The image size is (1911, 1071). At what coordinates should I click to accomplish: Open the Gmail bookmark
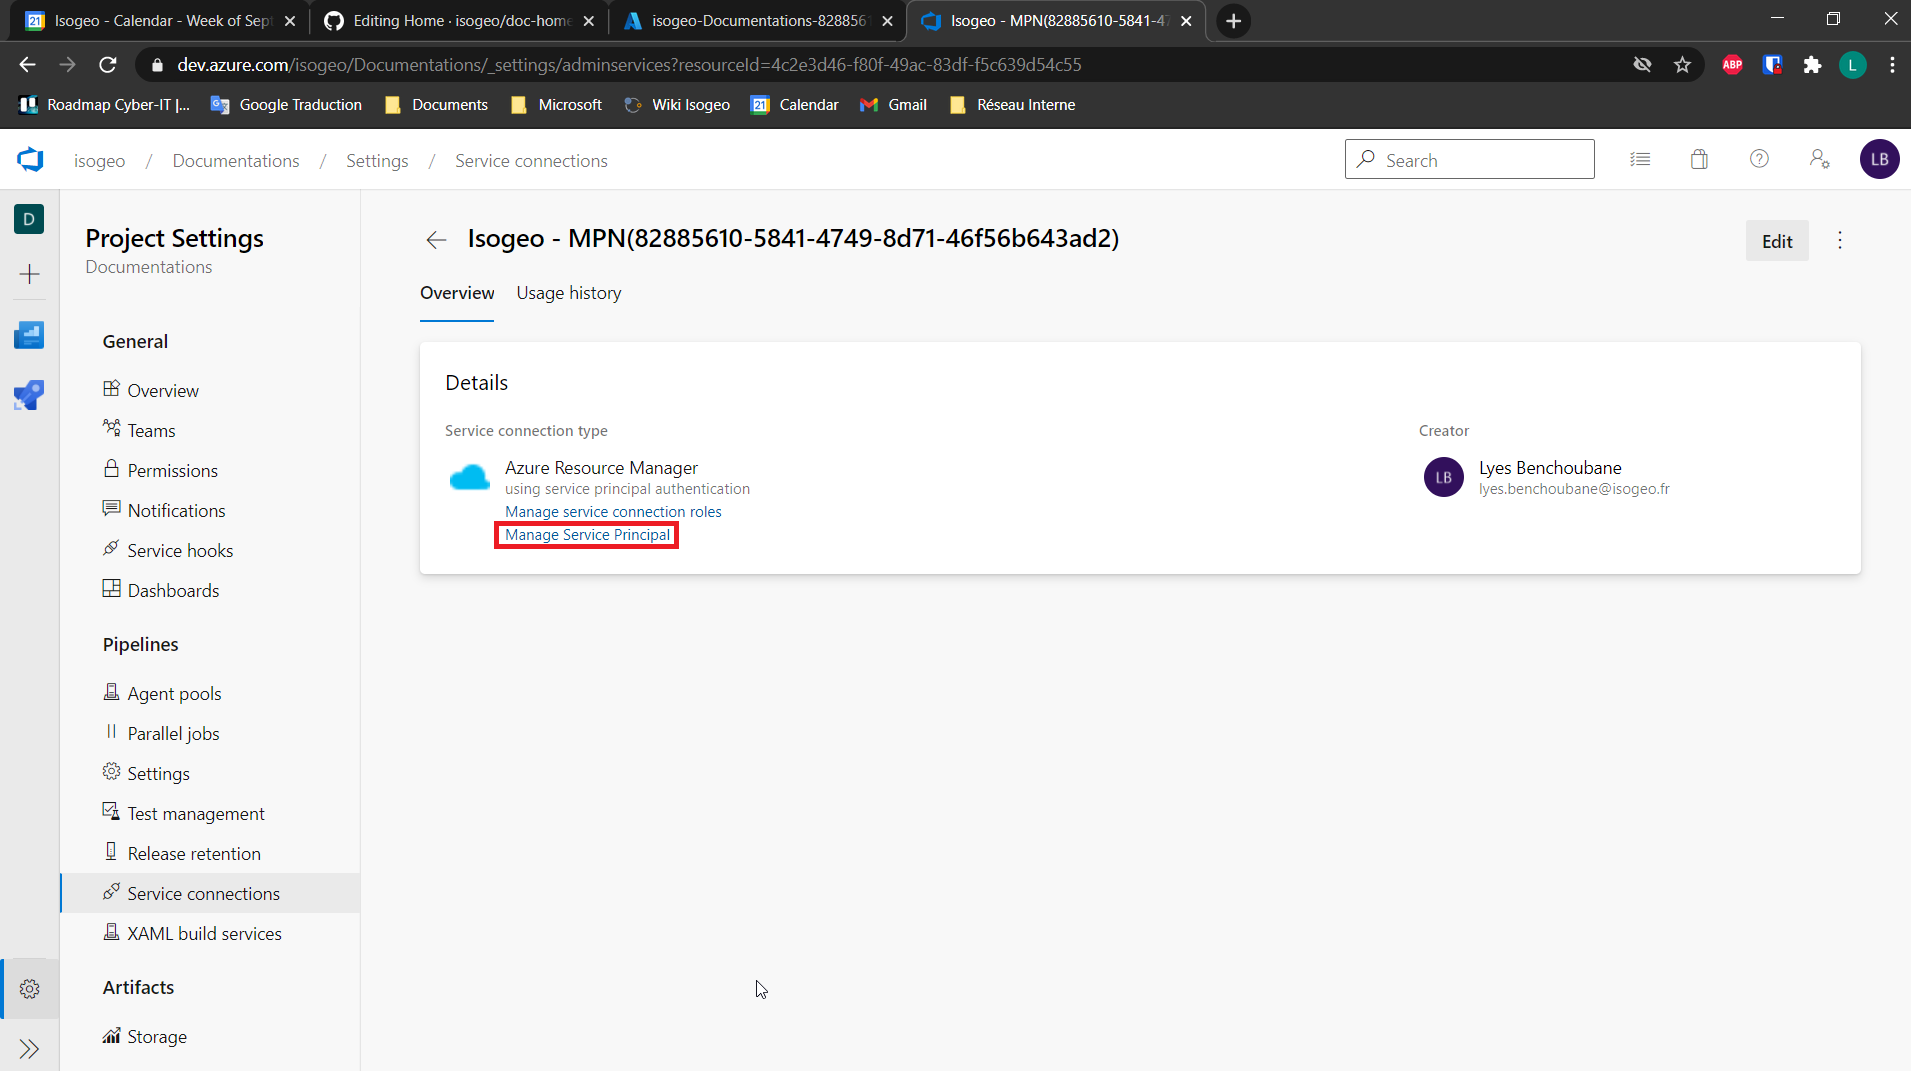pos(893,105)
